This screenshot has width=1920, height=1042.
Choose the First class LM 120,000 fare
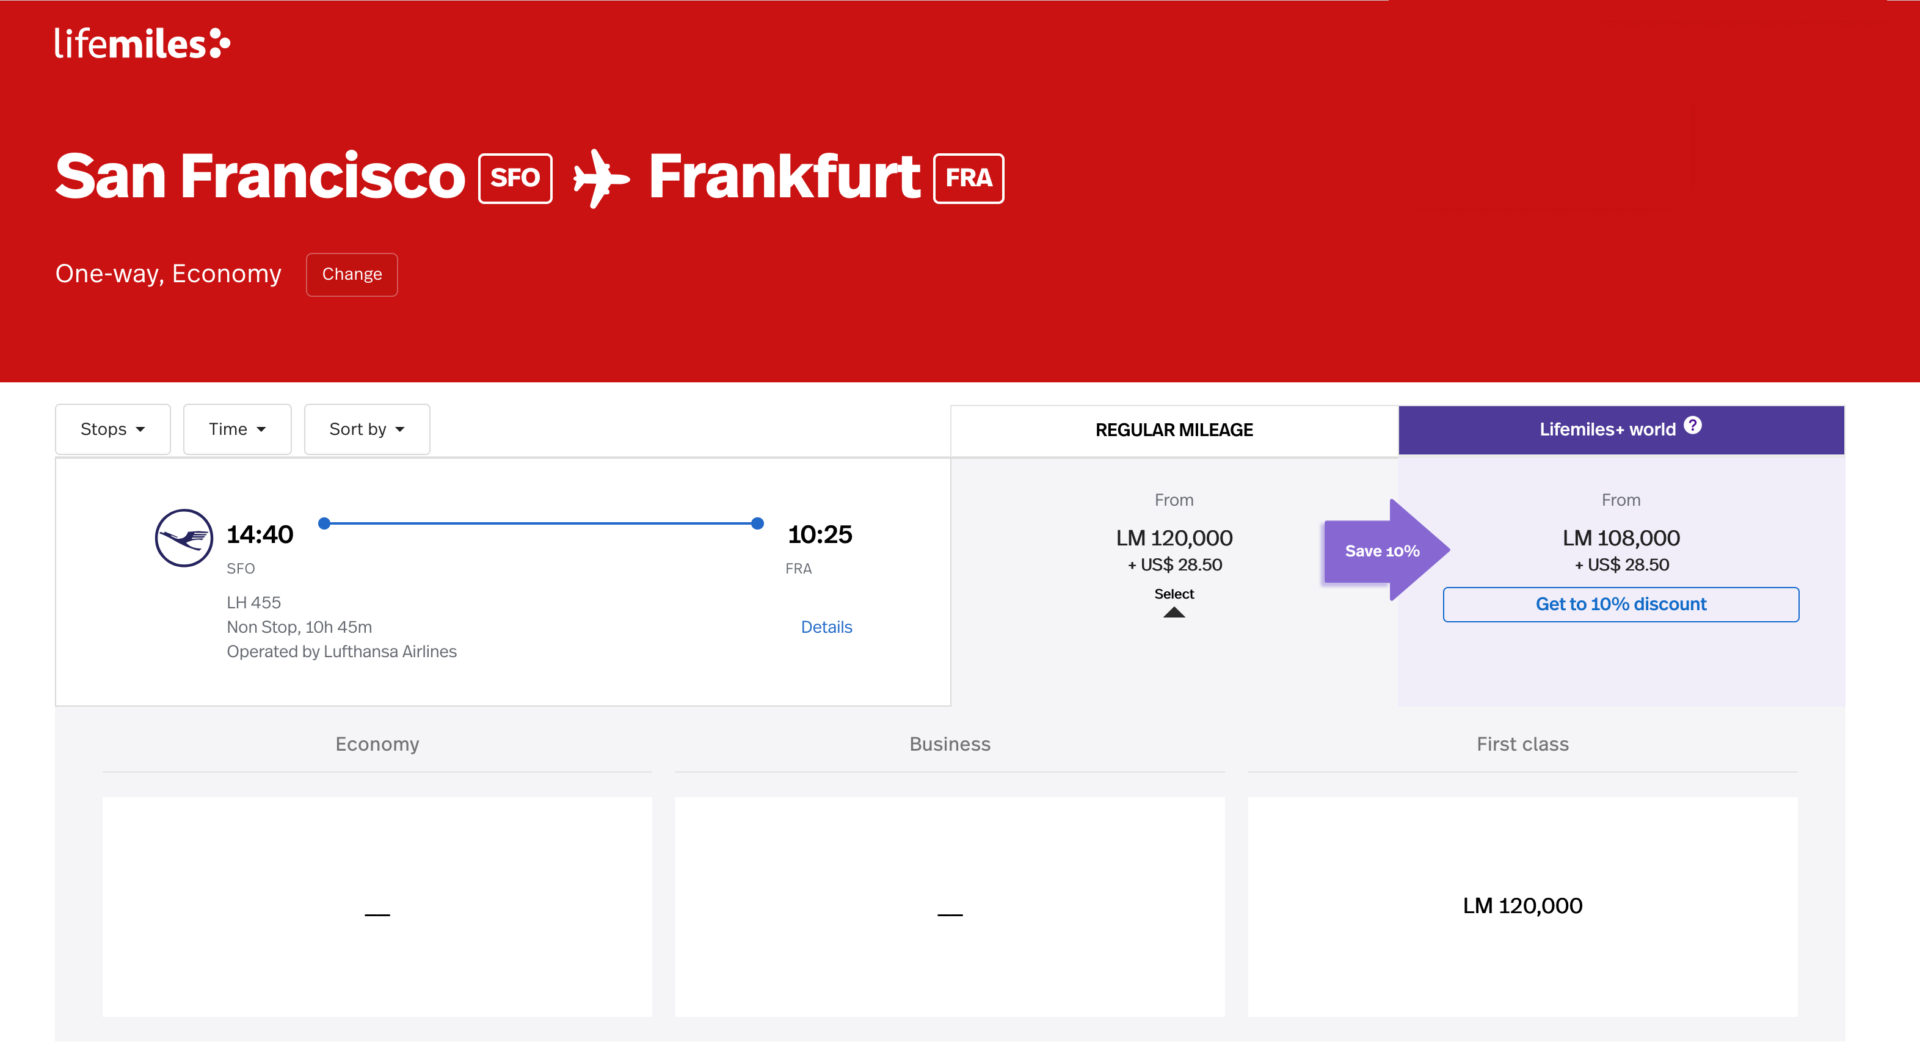(1523, 906)
